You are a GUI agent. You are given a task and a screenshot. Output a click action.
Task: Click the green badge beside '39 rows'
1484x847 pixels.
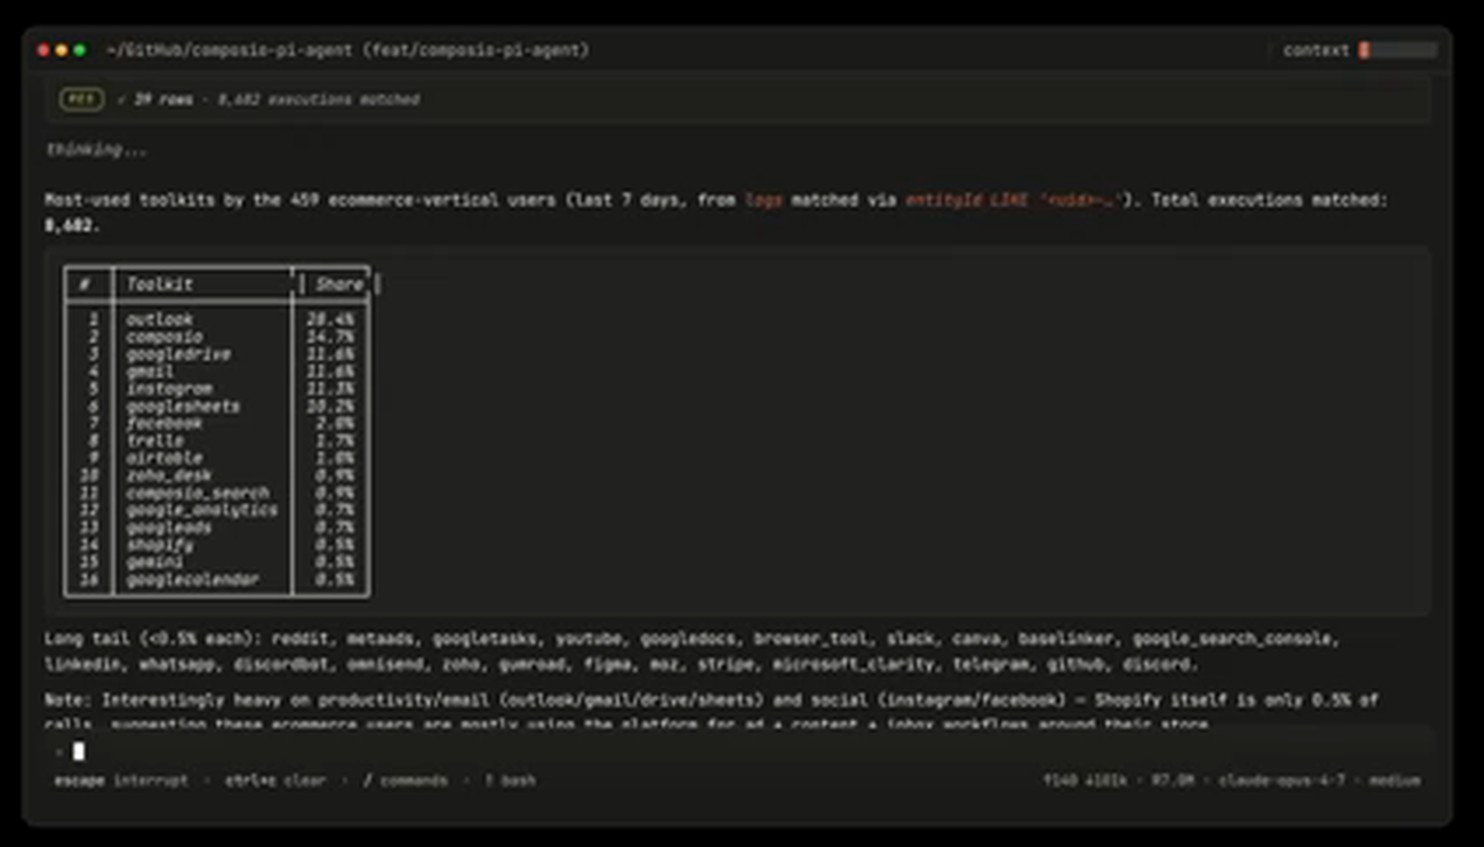point(81,99)
